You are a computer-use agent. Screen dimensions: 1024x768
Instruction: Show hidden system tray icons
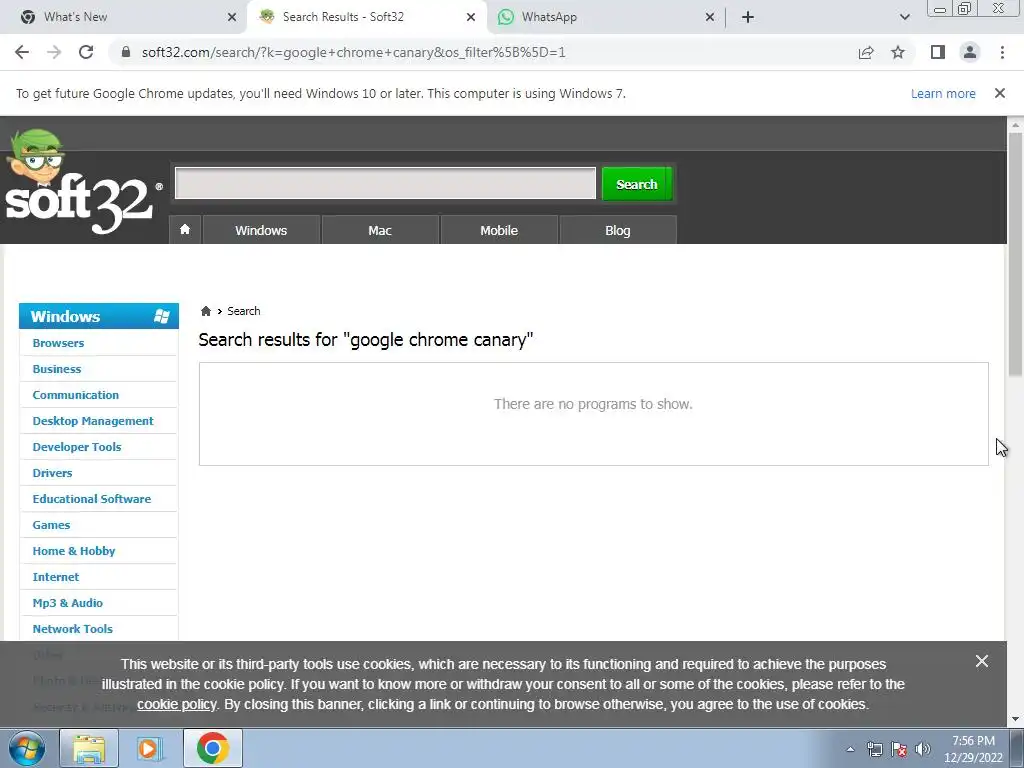click(x=850, y=749)
